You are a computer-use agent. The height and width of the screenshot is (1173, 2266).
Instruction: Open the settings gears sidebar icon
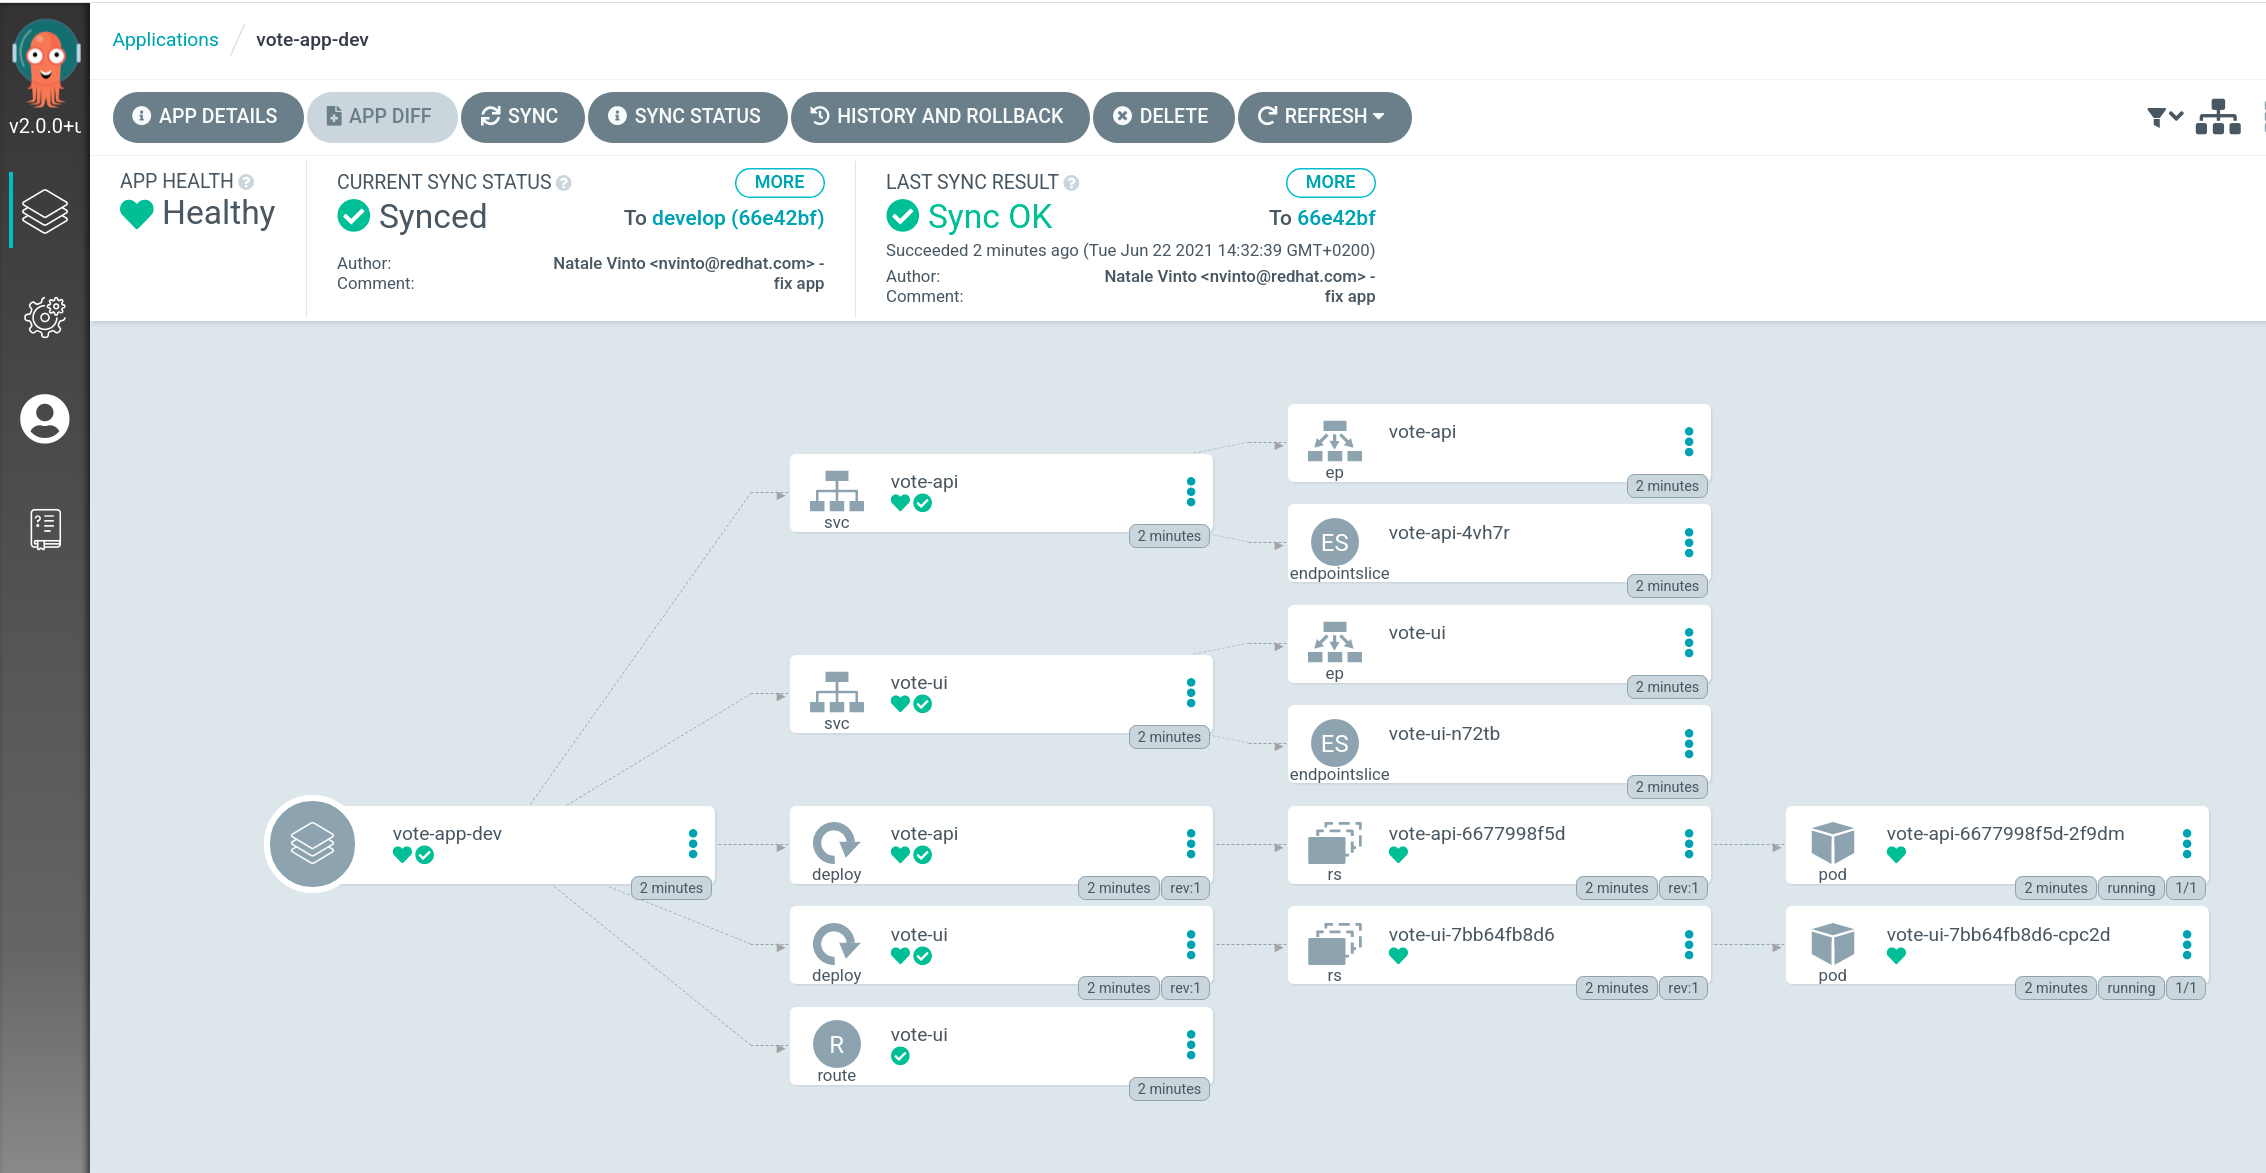coord(45,317)
